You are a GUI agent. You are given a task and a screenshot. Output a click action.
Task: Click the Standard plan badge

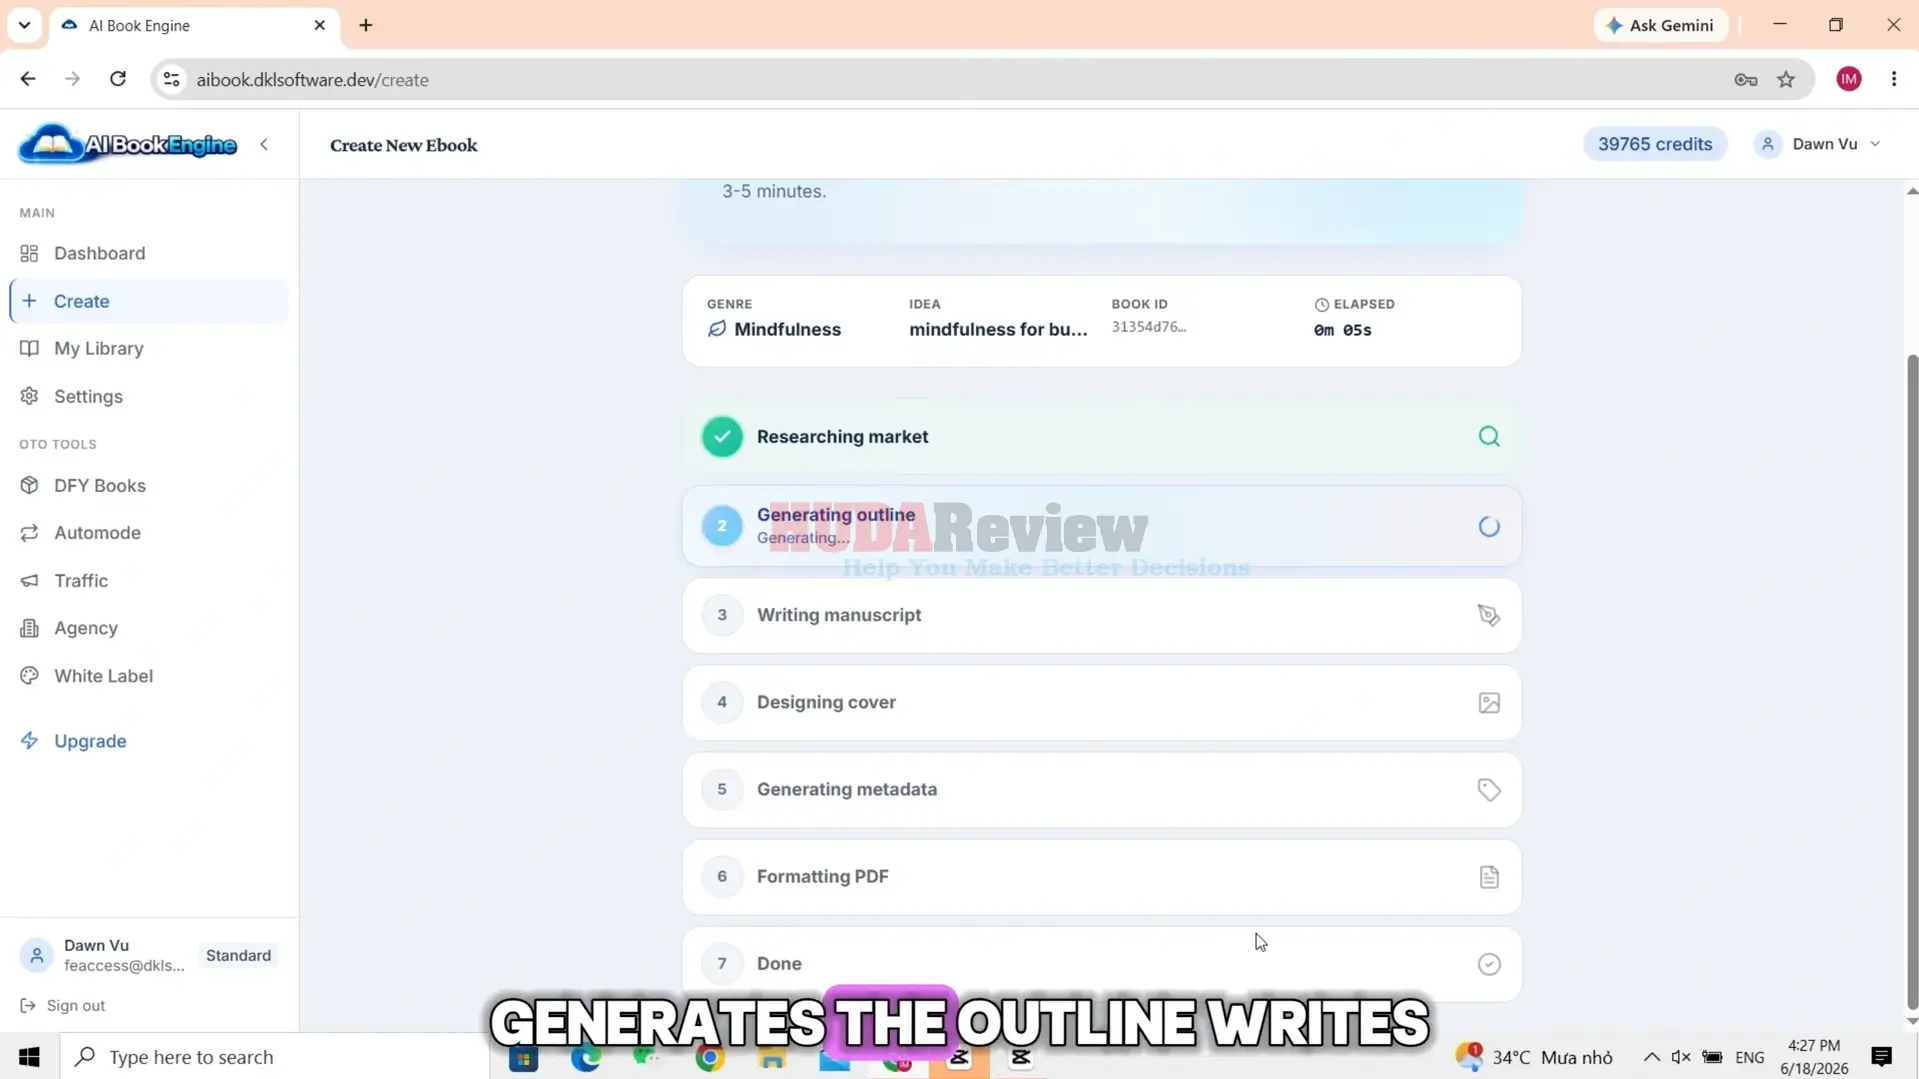point(238,955)
